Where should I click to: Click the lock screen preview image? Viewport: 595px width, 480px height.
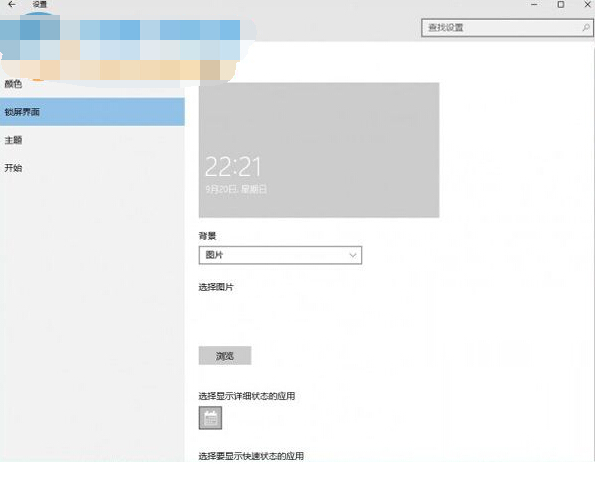(x=319, y=150)
